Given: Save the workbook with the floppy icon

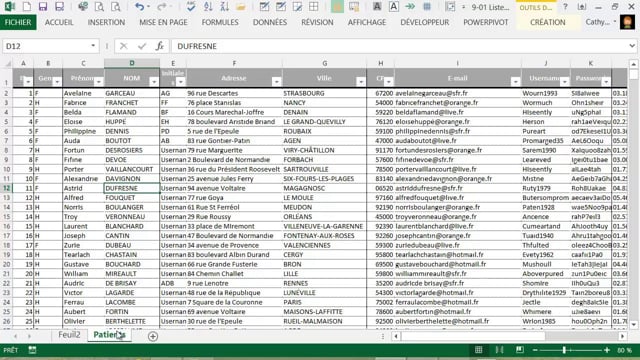Looking at the screenshot, I should point(43,7).
